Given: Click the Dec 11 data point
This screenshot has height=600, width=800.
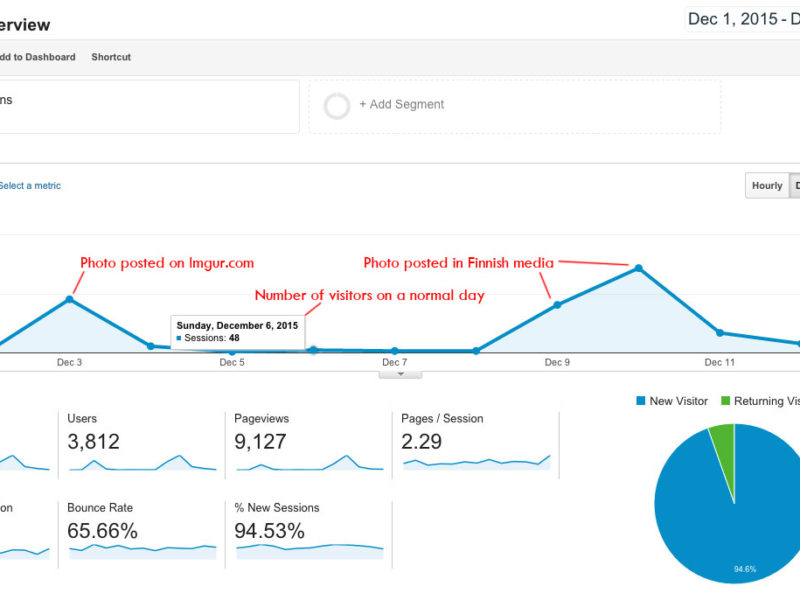Looking at the screenshot, I should pos(720,333).
